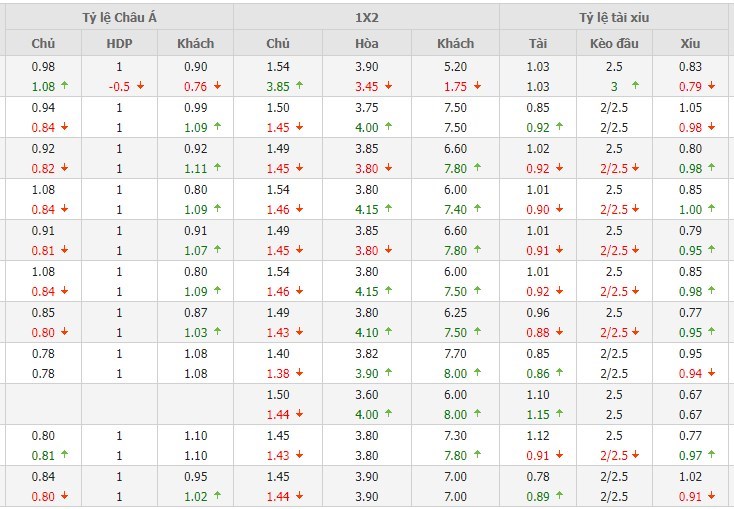Click the red down arrow next to 0.76
This screenshot has height=509, width=734.
217,86
